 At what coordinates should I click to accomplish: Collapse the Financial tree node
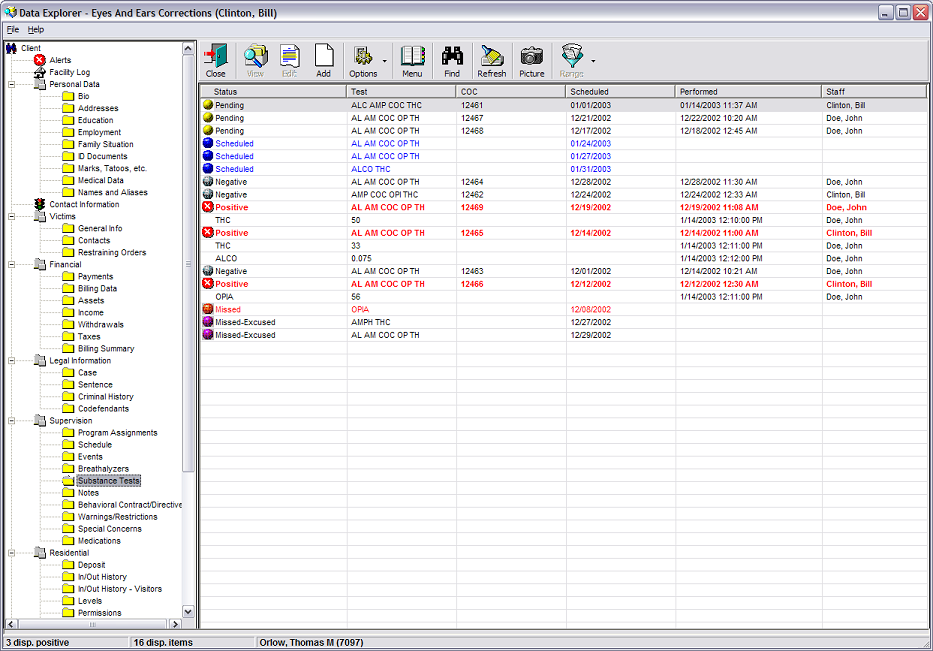click(x=11, y=264)
